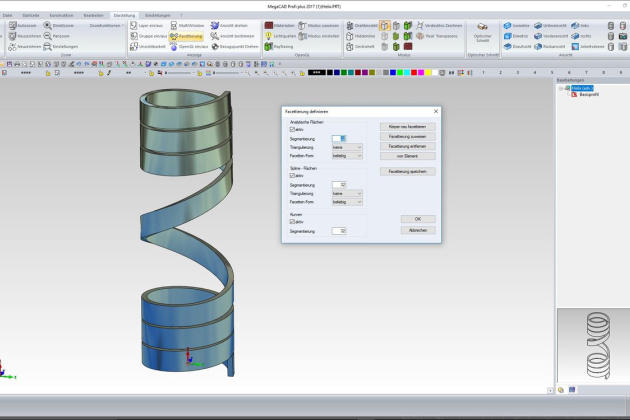Open the Materialien tool
630x420 pixels.
point(268,24)
